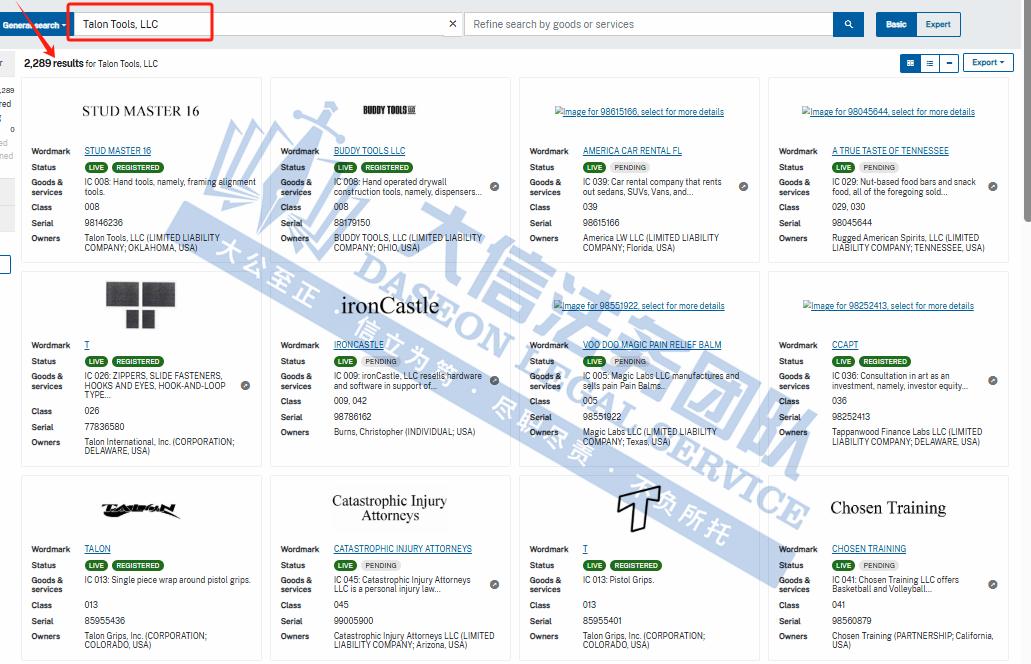
Task: Clear the Talon Tools, LLC search text
Action: (452, 24)
